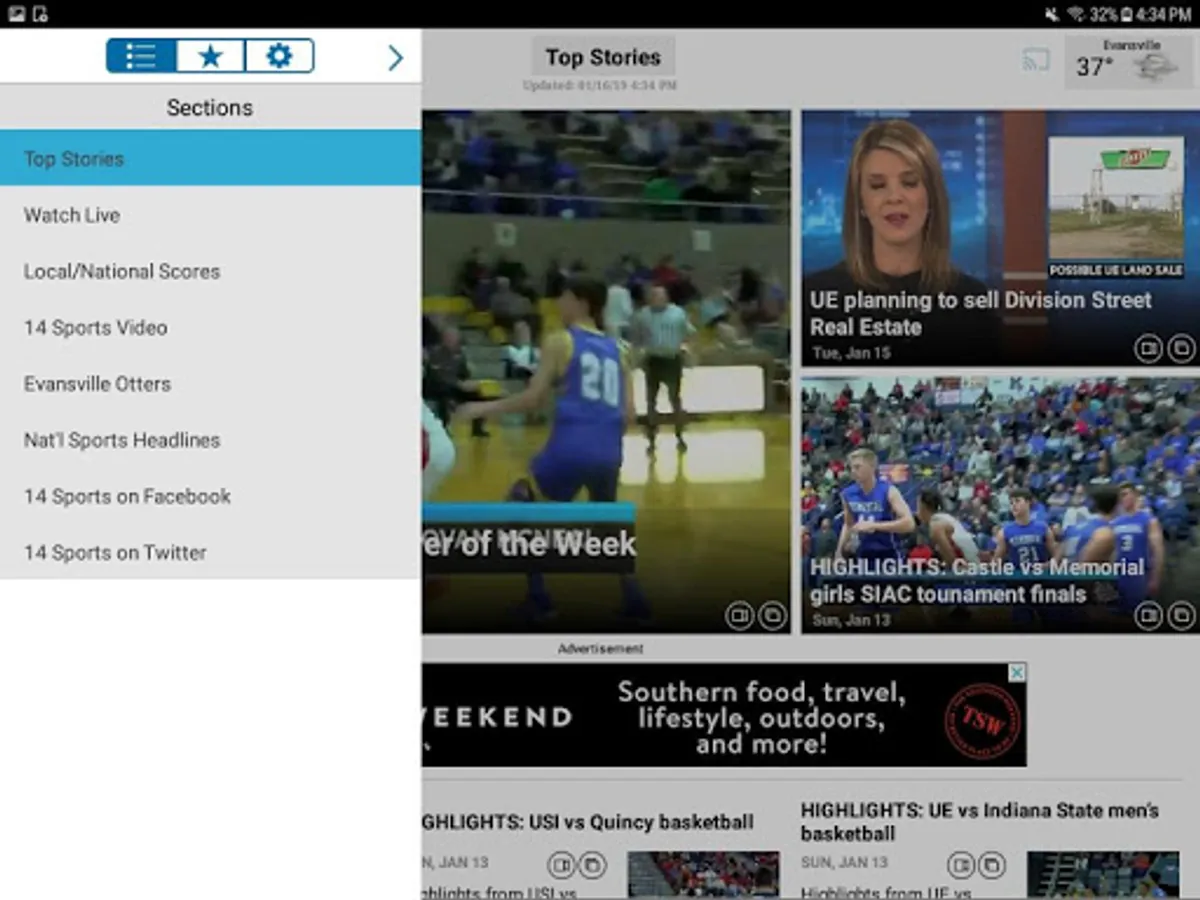The image size is (1200, 900).
Task: Open Local/National Scores section
Action: [x=210, y=271]
